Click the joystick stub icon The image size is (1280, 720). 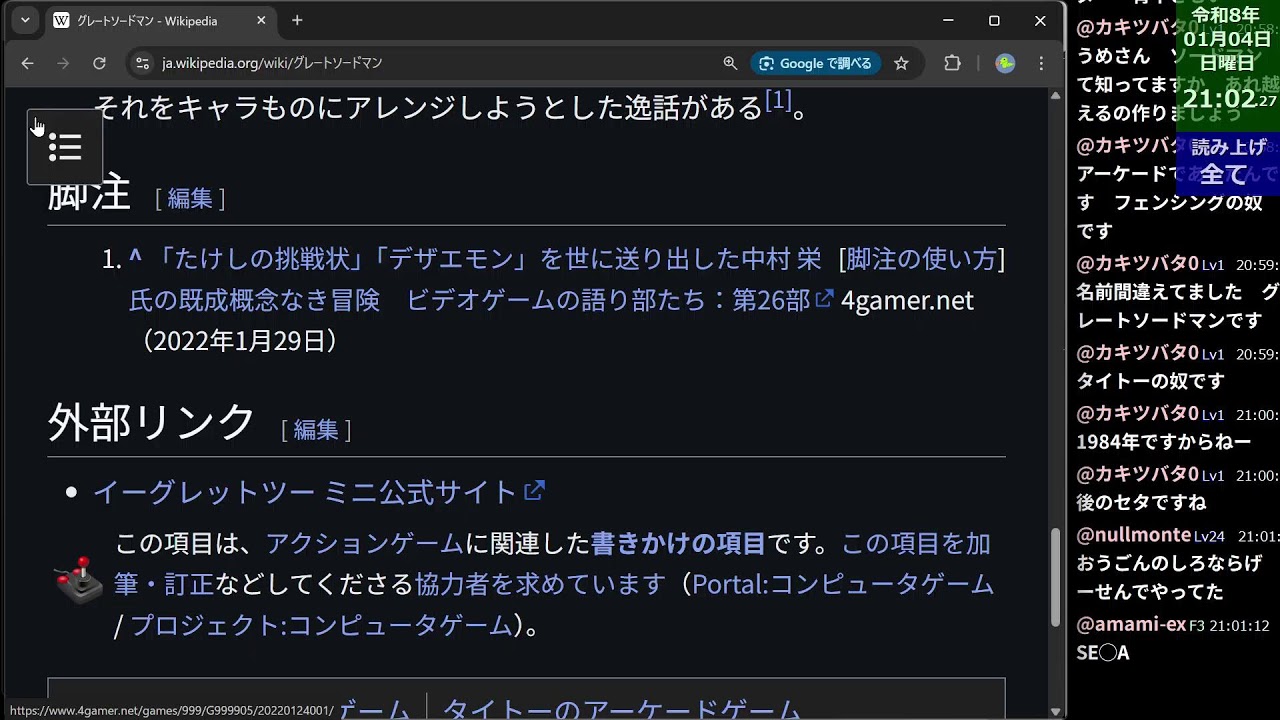point(79,581)
